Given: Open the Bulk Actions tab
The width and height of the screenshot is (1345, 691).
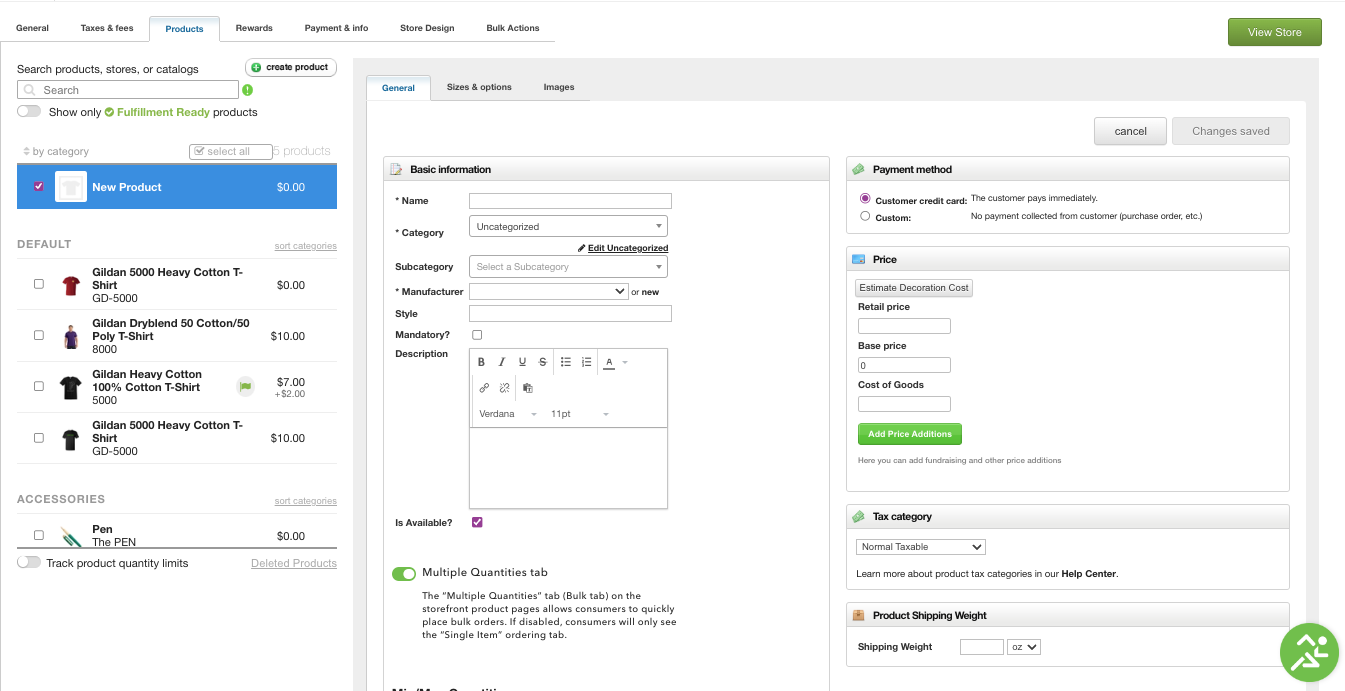Looking at the screenshot, I should [x=513, y=28].
